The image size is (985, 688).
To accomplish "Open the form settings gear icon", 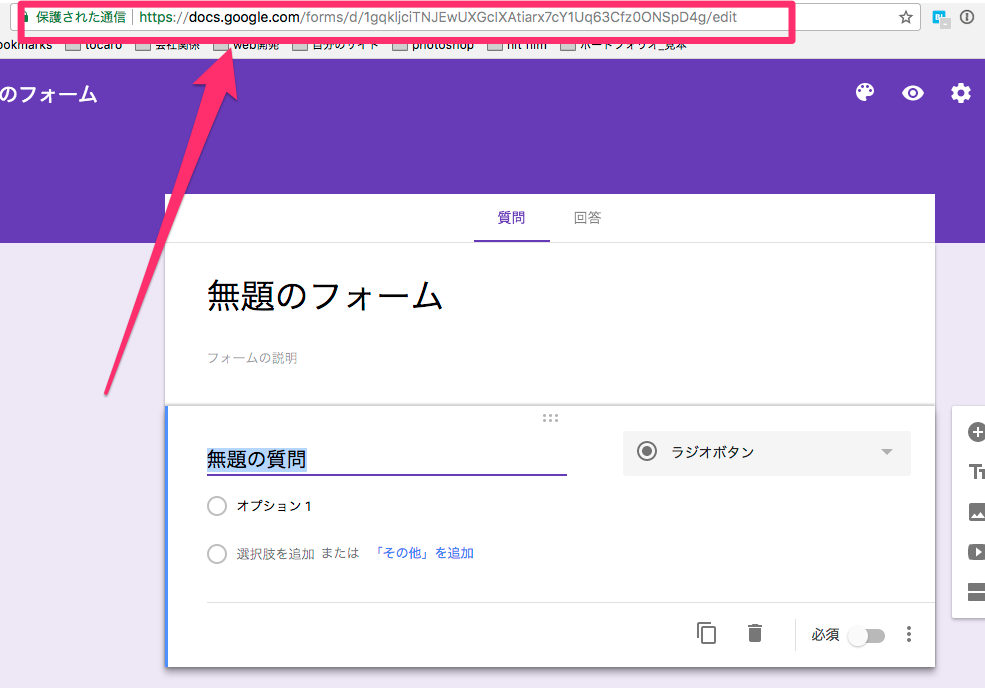I will (960, 92).
